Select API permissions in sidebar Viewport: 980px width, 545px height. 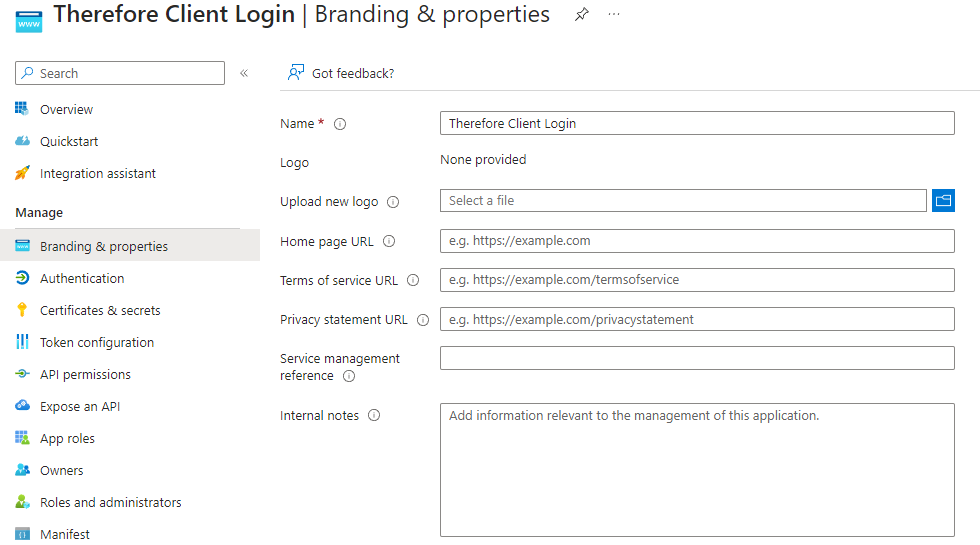pos(85,375)
